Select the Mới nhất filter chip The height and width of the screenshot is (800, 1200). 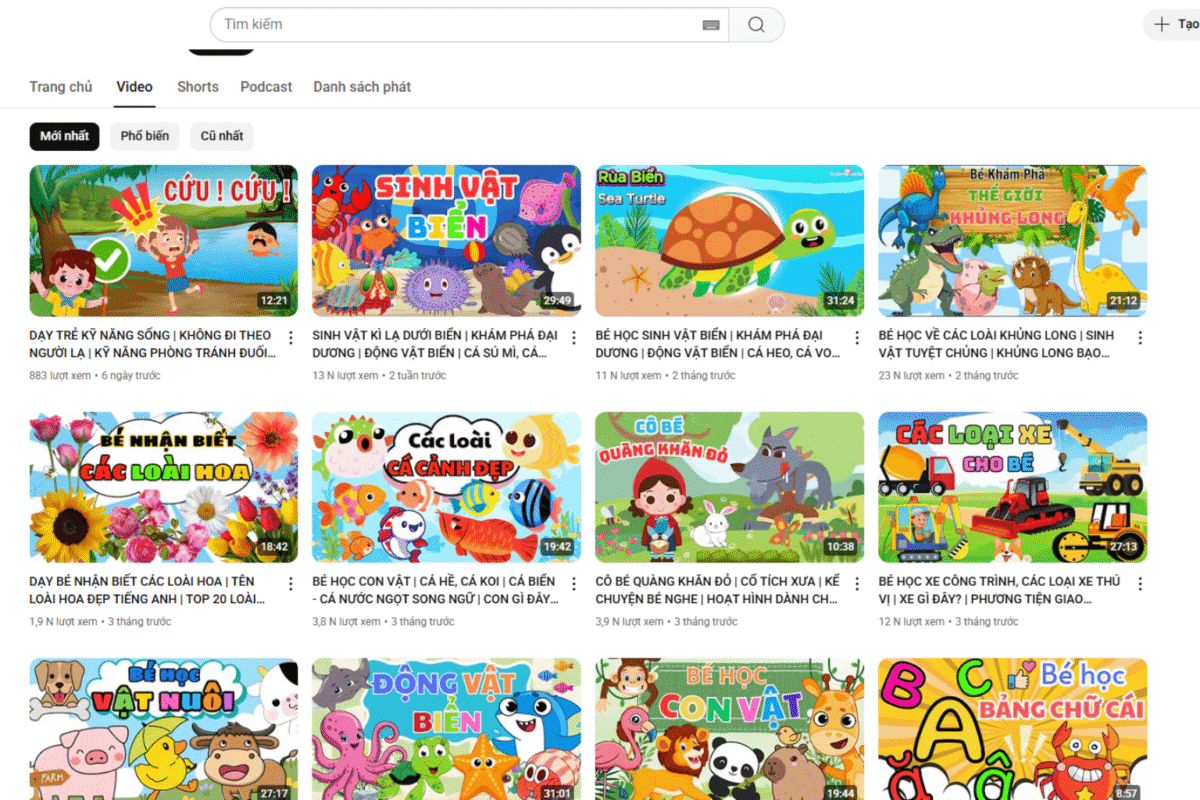tap(64, 136)
